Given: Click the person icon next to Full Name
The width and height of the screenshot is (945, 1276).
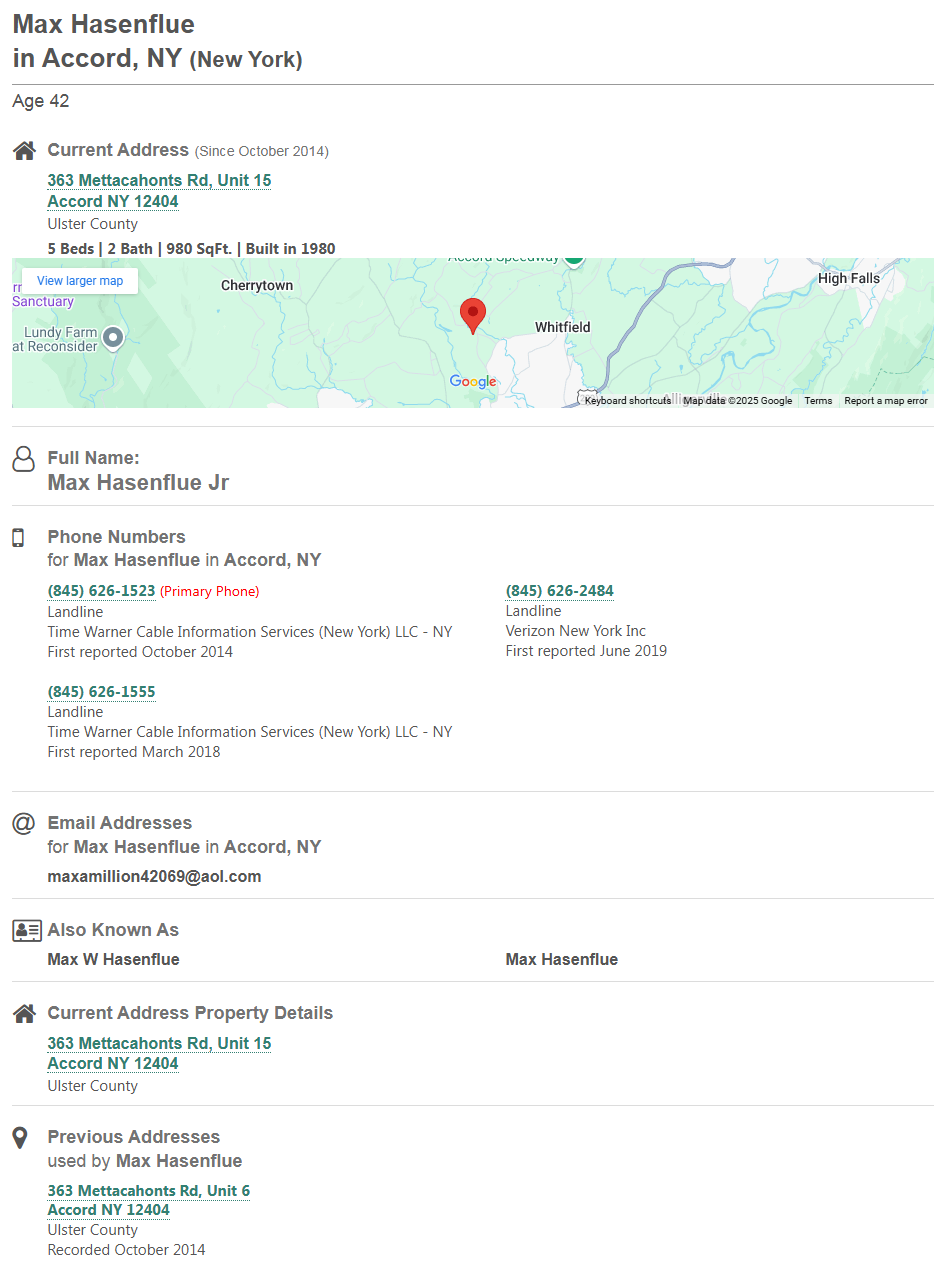Looking at the screenshot, I should coord(23,459).
